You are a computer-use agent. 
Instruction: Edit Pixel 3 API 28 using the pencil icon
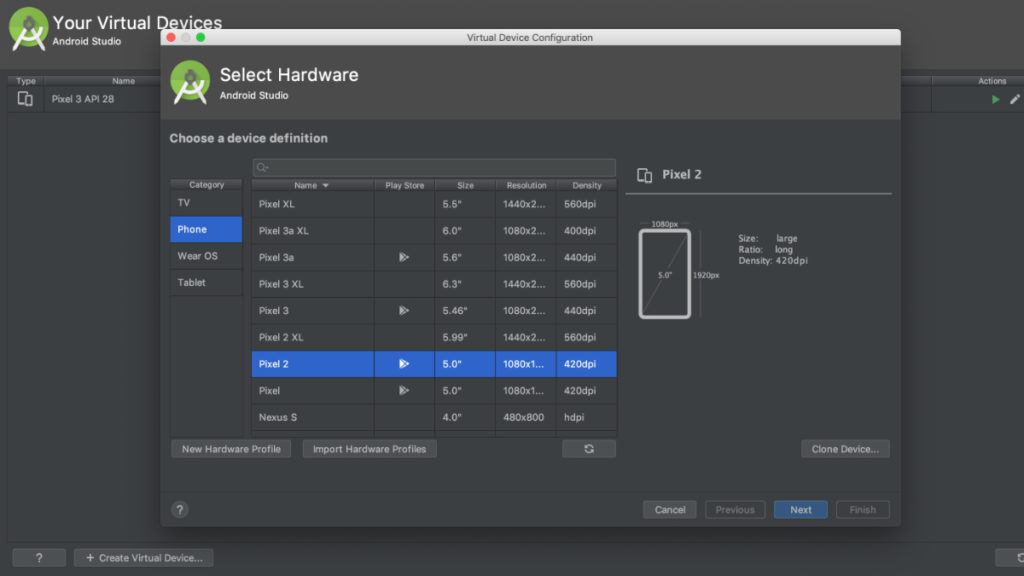[1014, 99]
